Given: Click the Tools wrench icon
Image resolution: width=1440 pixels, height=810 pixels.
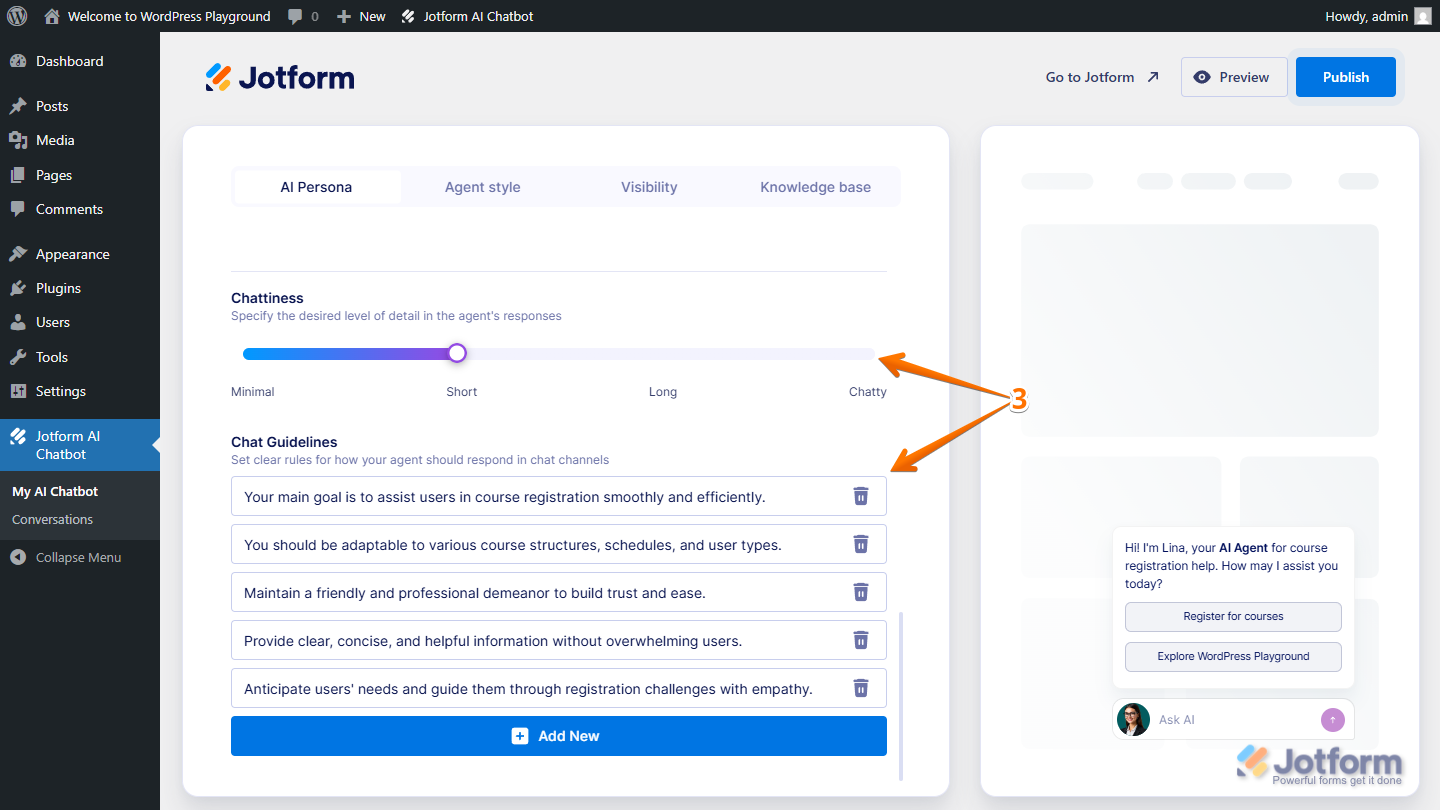Looking at the screenshot, I should tap(18, 357).
